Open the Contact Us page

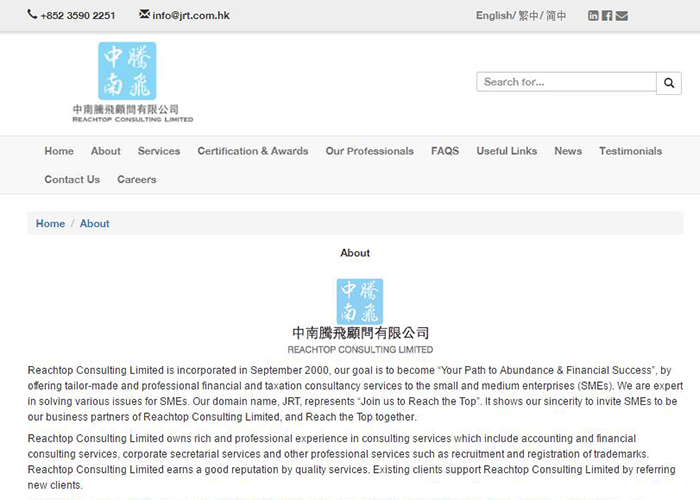coord(72,180)
